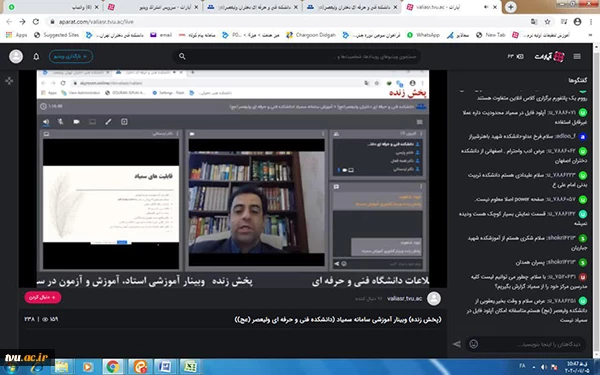Click the expand arrows icon left of video
The image size is (600, 375).
(9, 81)
